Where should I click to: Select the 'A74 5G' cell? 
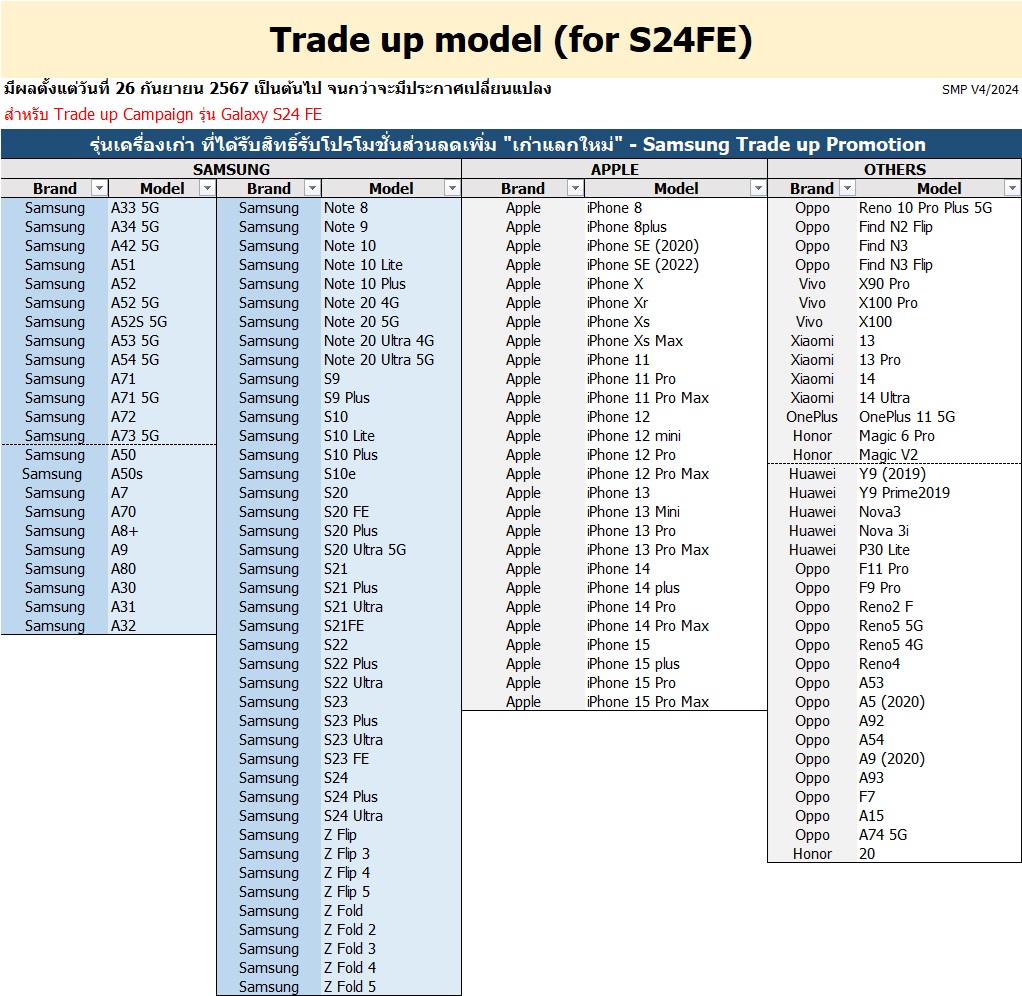(x=939, y=834)
